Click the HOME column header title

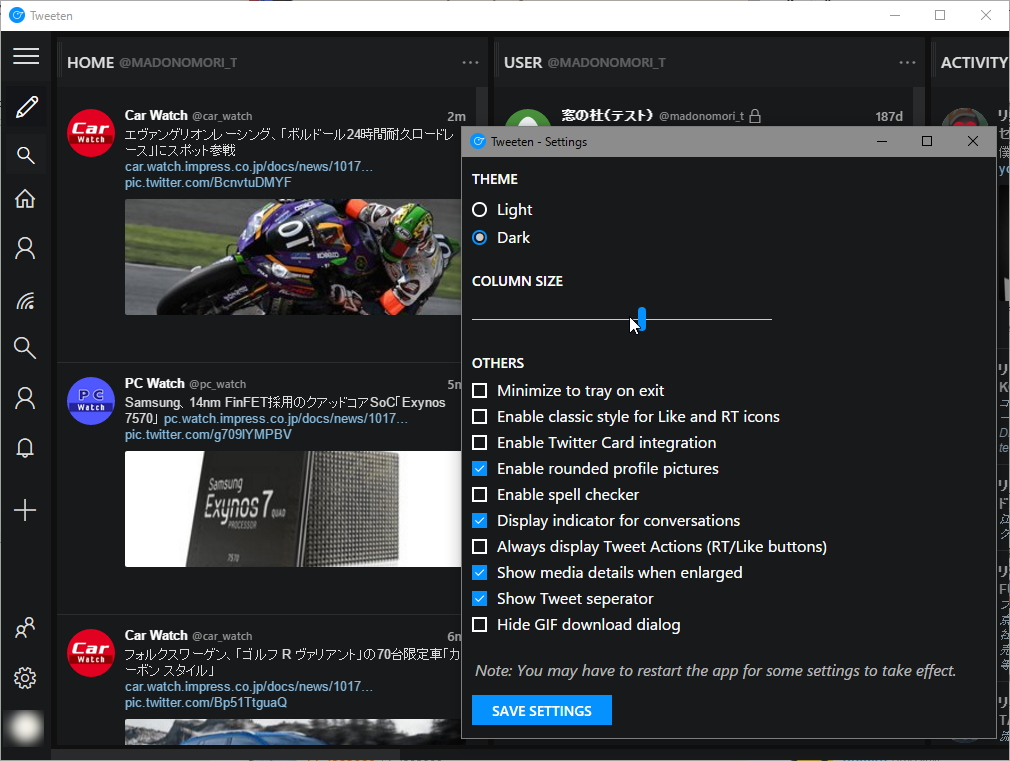91,63
